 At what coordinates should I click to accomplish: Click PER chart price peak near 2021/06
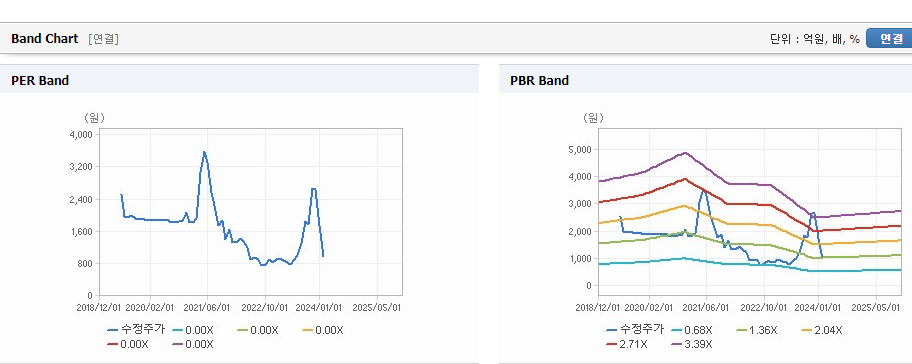click(x=204, y=152)
